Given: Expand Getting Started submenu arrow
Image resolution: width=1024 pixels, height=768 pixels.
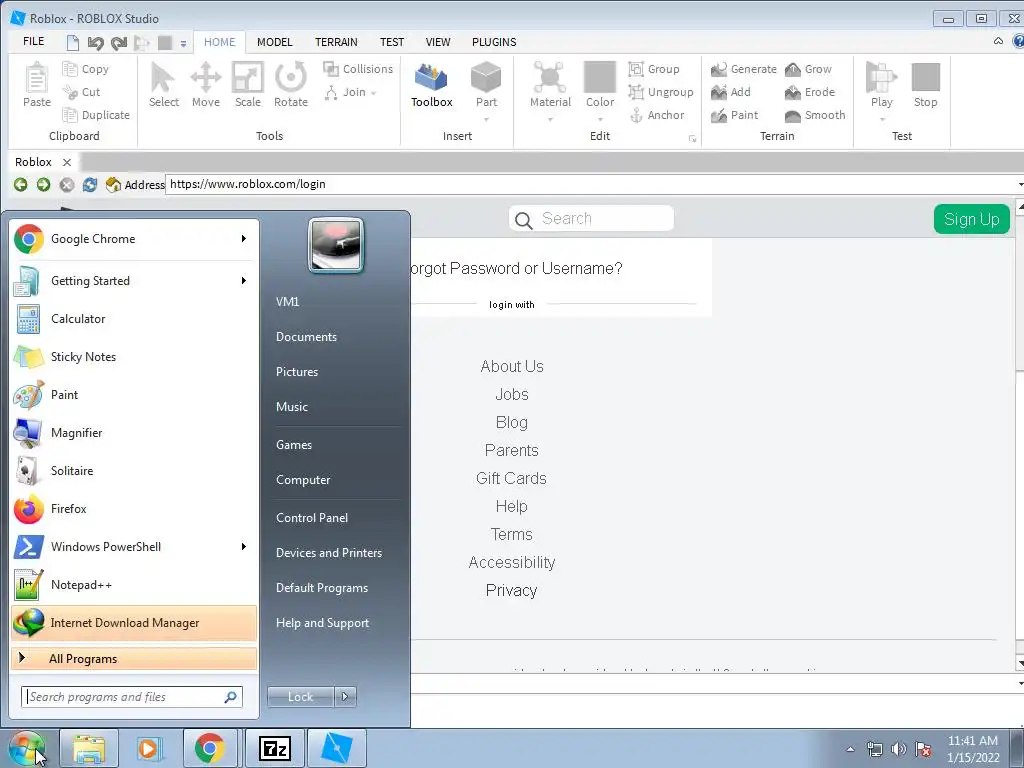Looking at the screenshot, I should 244,280.
